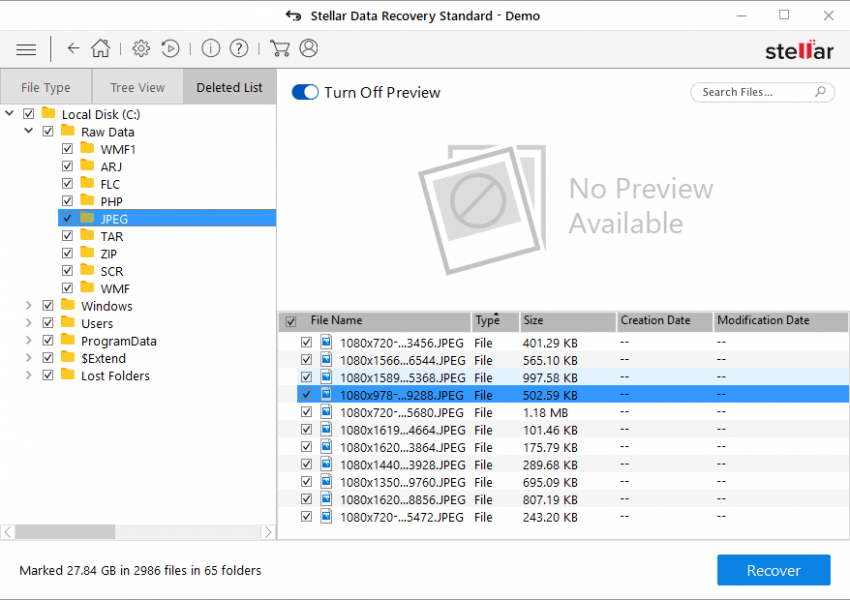The height and width of the screenshot is (600, 850).
Task: Toggle the select-all checkbox in file list header
Action: click(x=291, y=321)
